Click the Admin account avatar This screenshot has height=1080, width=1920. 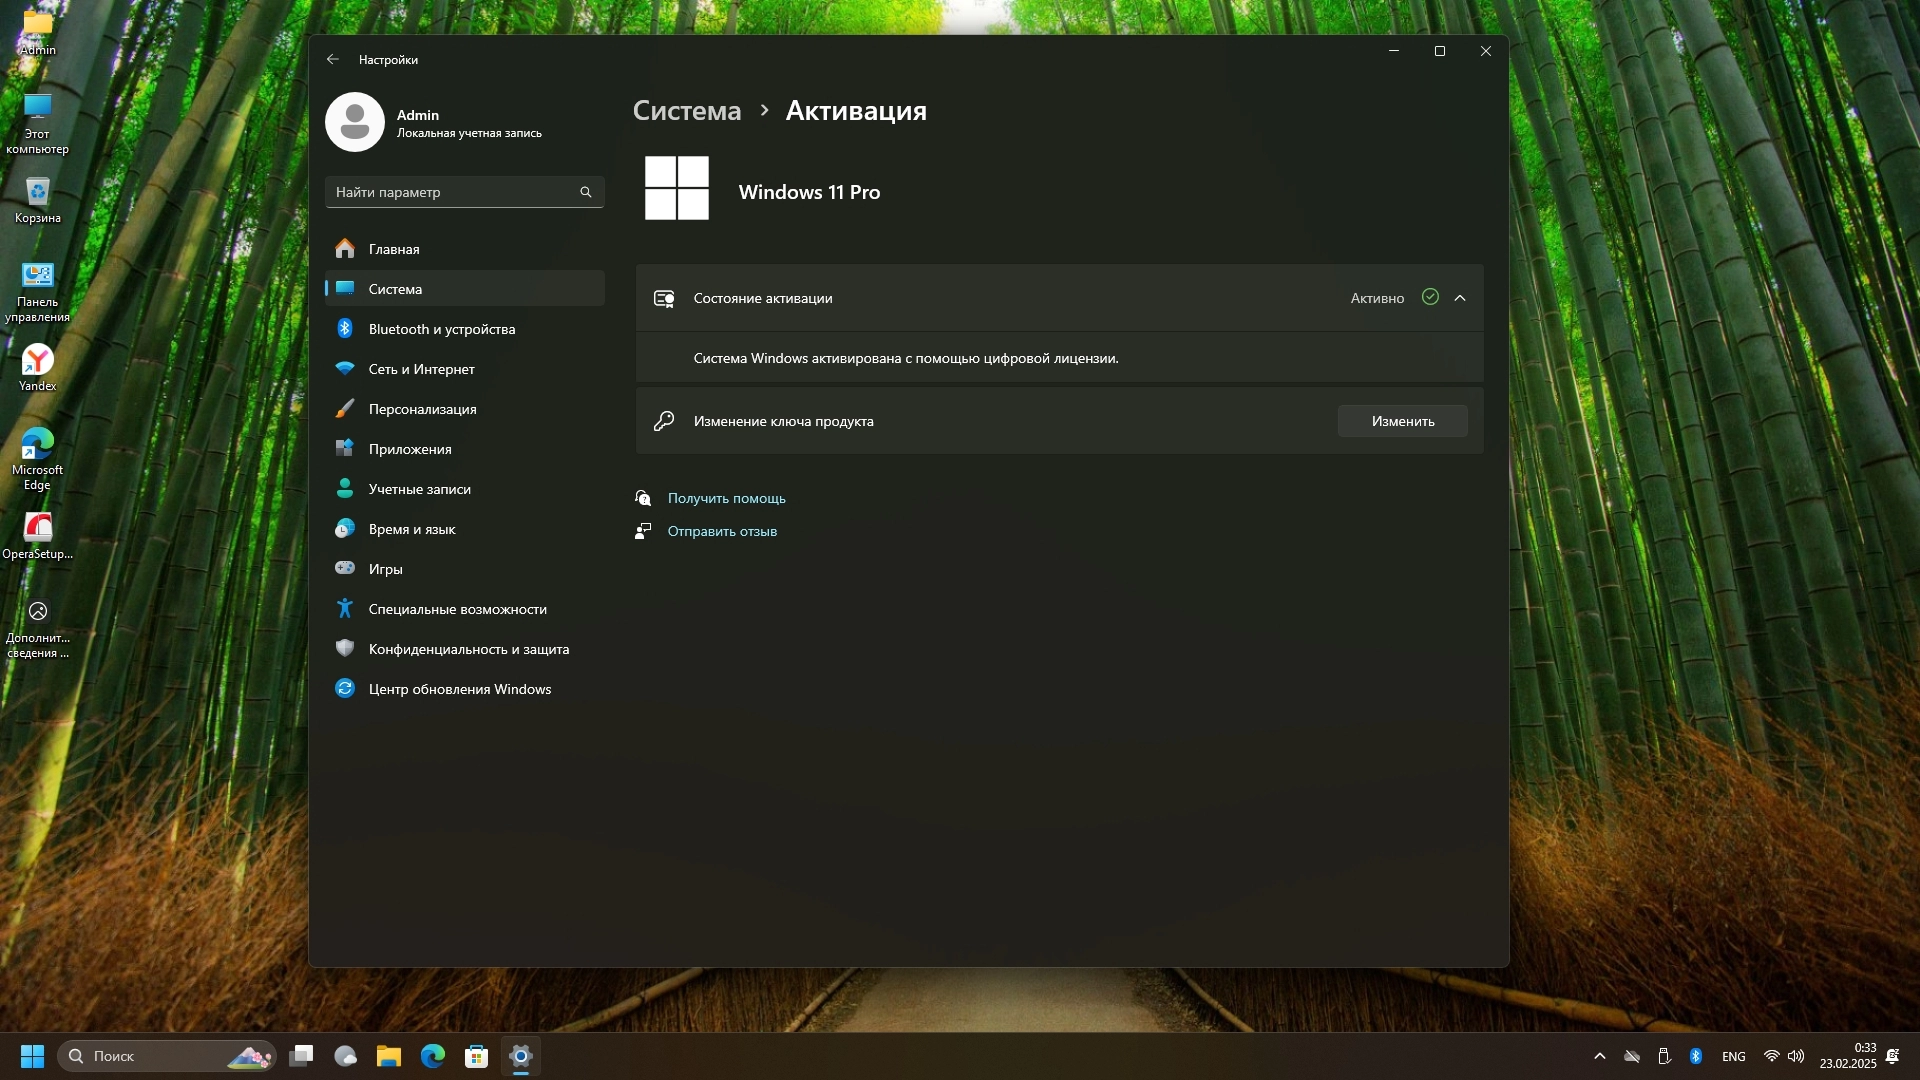point(355,122)
